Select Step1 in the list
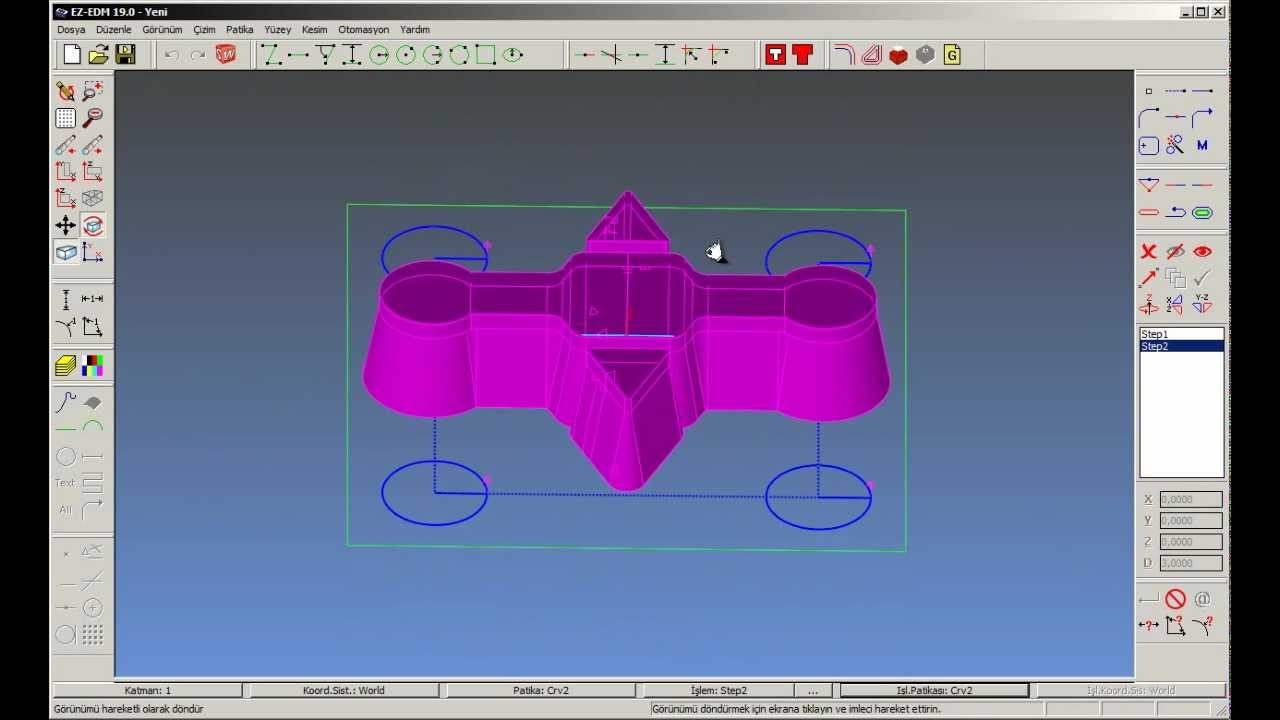This screenshot has width=1280, height=720. tap(1181, 334)
